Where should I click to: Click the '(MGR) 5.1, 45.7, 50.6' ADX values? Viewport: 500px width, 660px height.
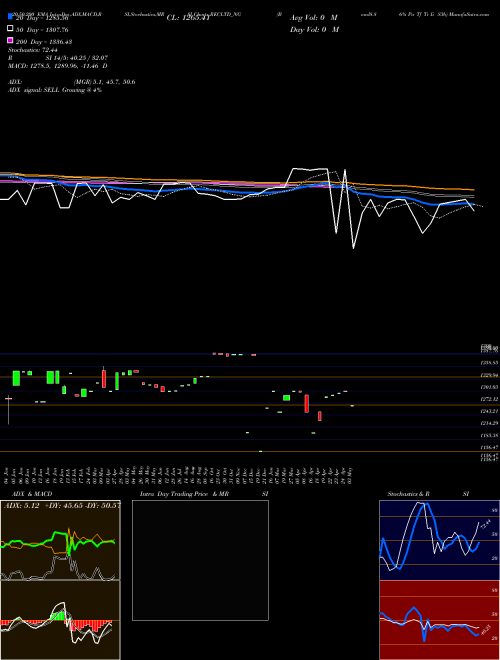pyautogui.click(x=104, y=82)
